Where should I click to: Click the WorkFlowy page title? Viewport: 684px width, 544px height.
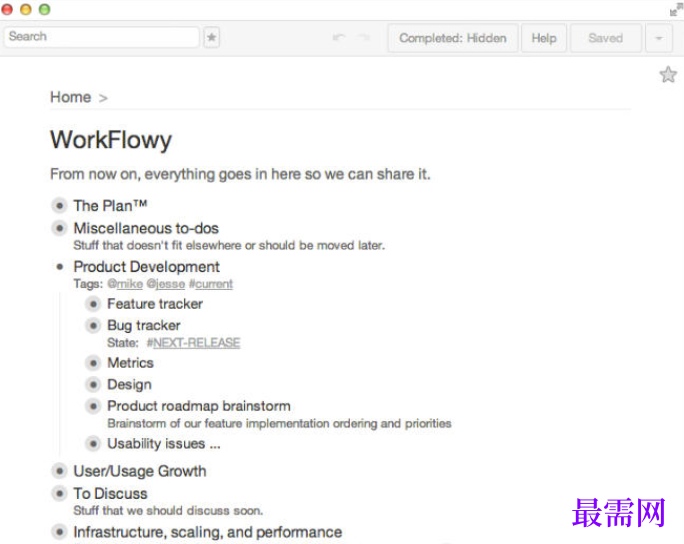coord(111,140)
